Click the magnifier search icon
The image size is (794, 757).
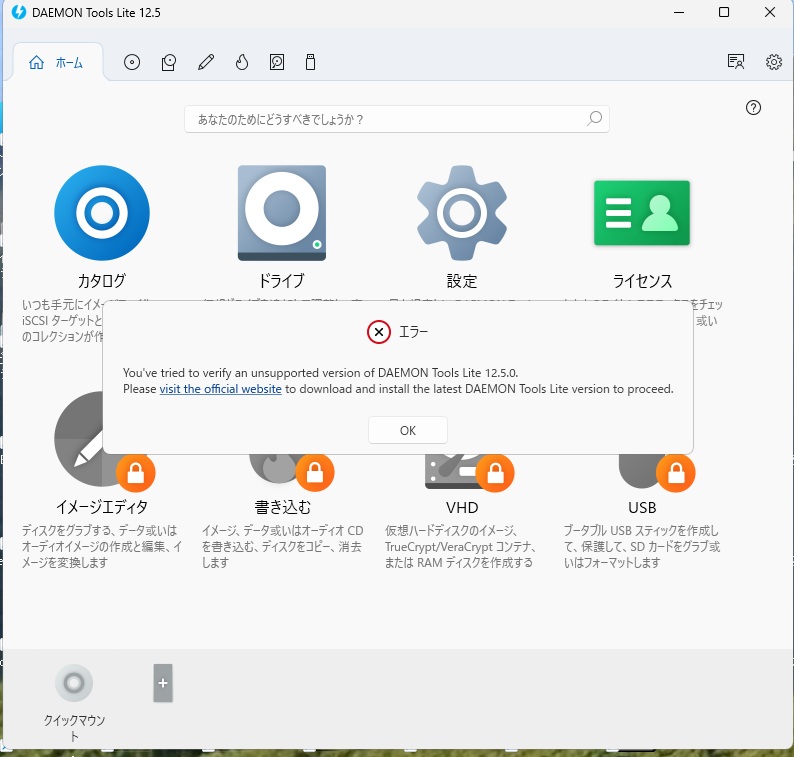(594, 118)
